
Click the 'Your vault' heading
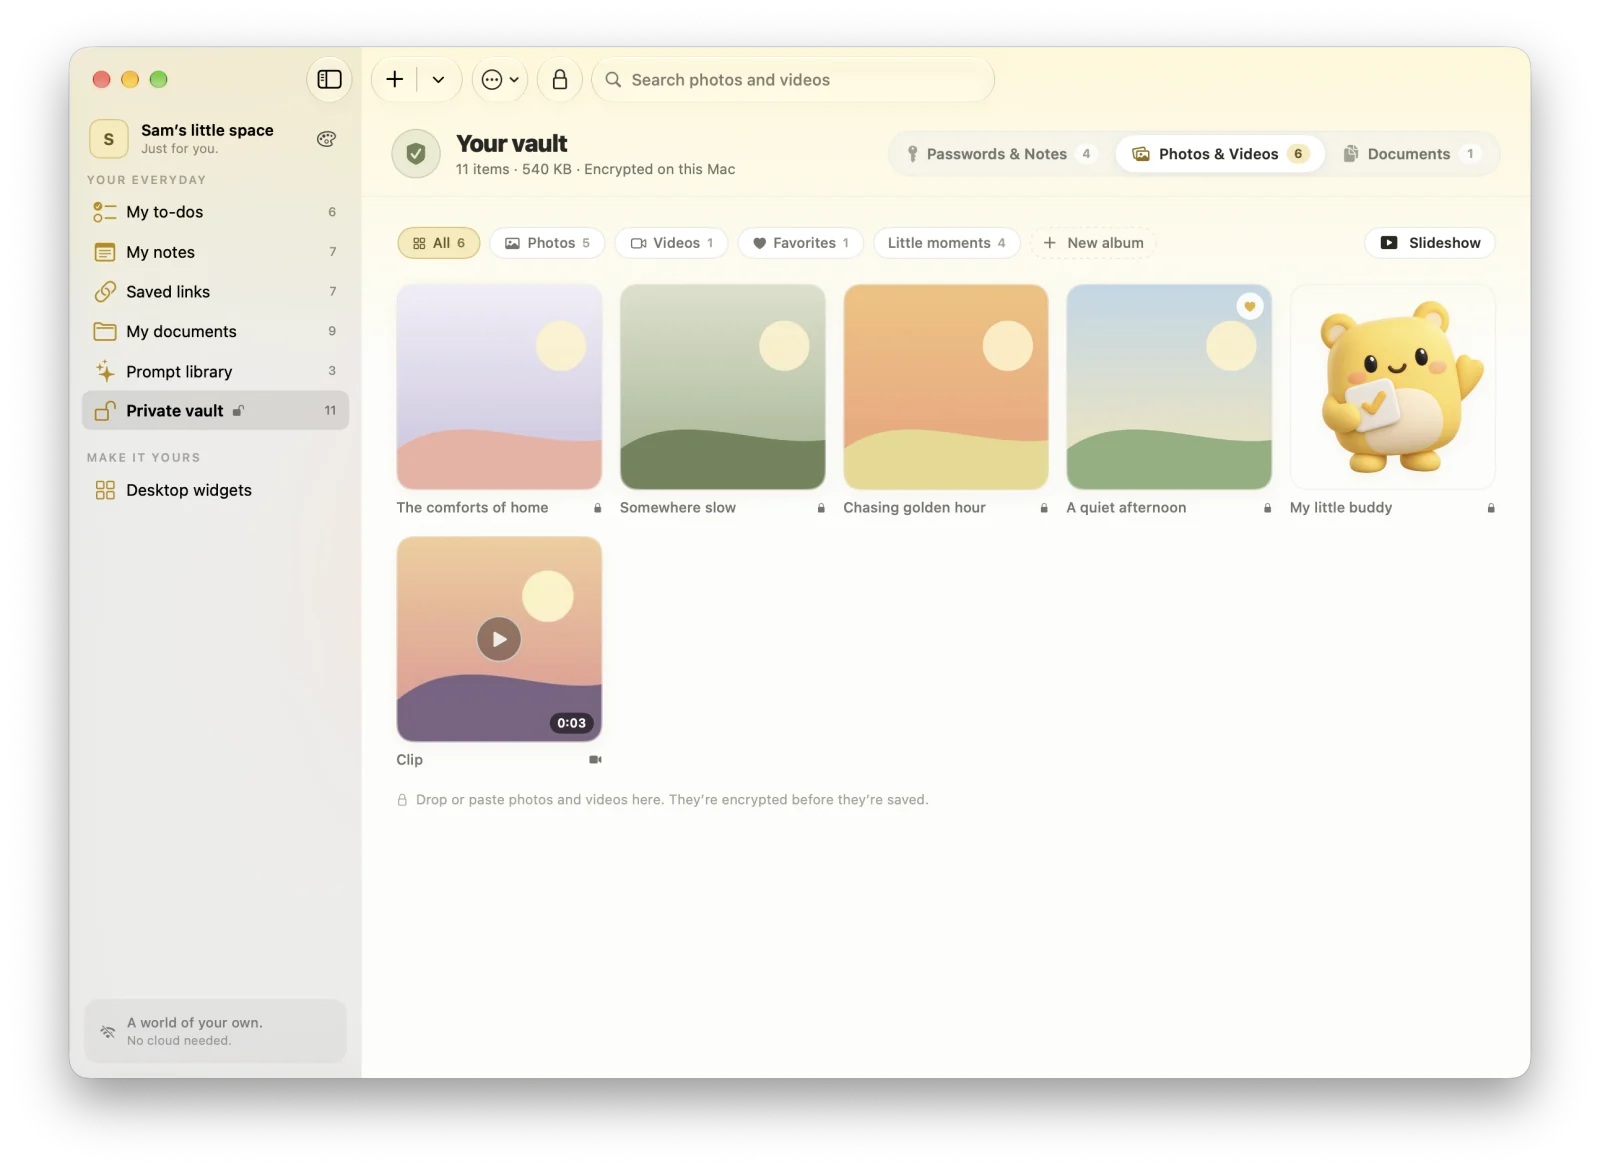tap(512, 144)
